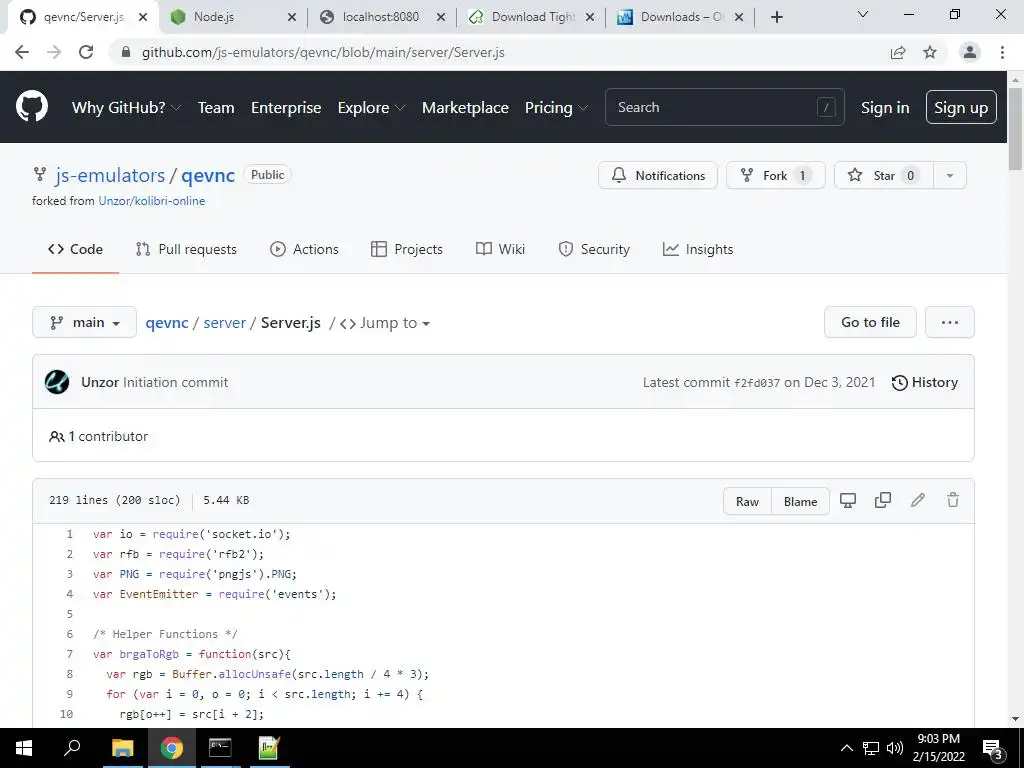Click js-emulators owner link
This screenshot has height=768, width=1024.
110,175
